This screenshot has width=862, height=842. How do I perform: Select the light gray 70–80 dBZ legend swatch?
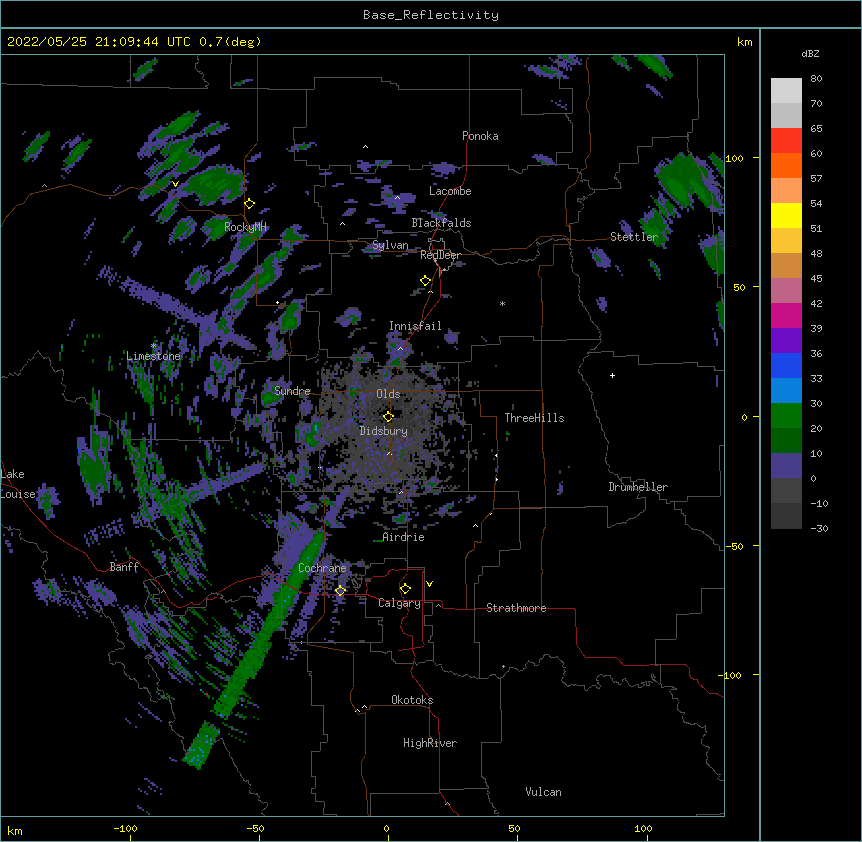coord(786,91)
